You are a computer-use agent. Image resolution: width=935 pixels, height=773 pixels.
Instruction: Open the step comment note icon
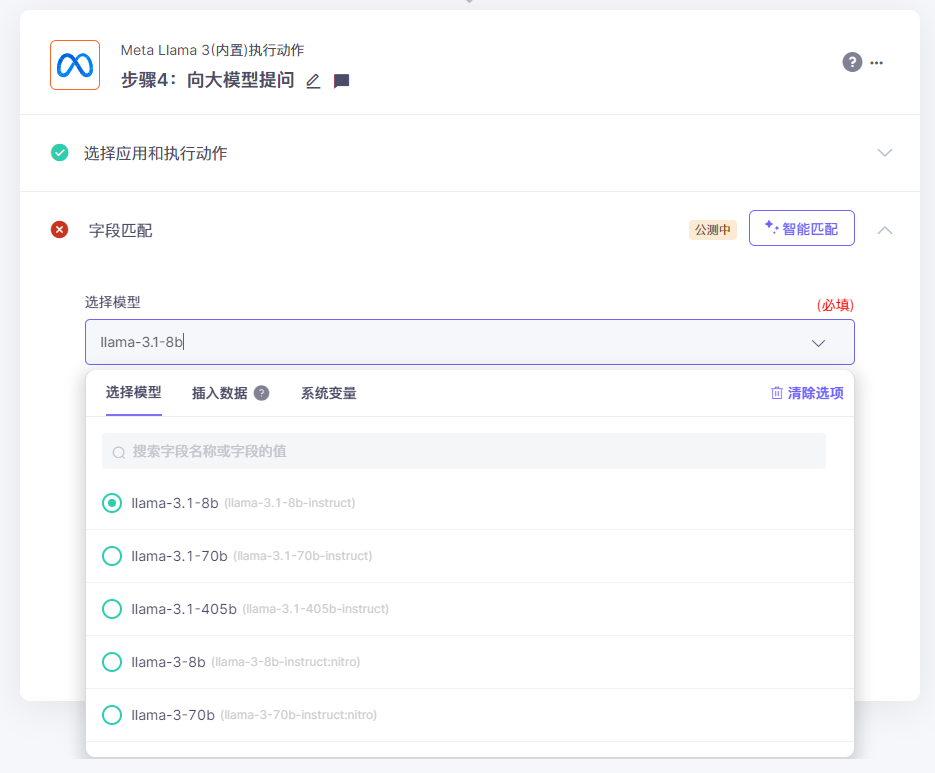[341, 81]
